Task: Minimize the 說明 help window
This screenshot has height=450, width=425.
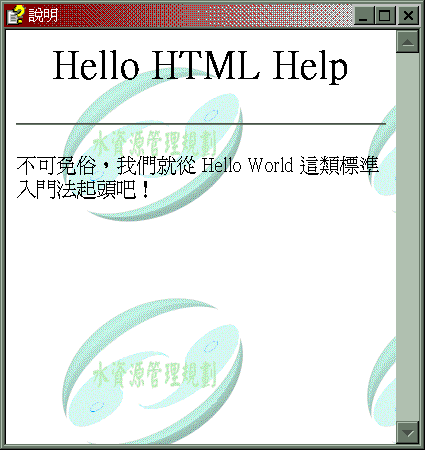Action: [x=364, y=15]
